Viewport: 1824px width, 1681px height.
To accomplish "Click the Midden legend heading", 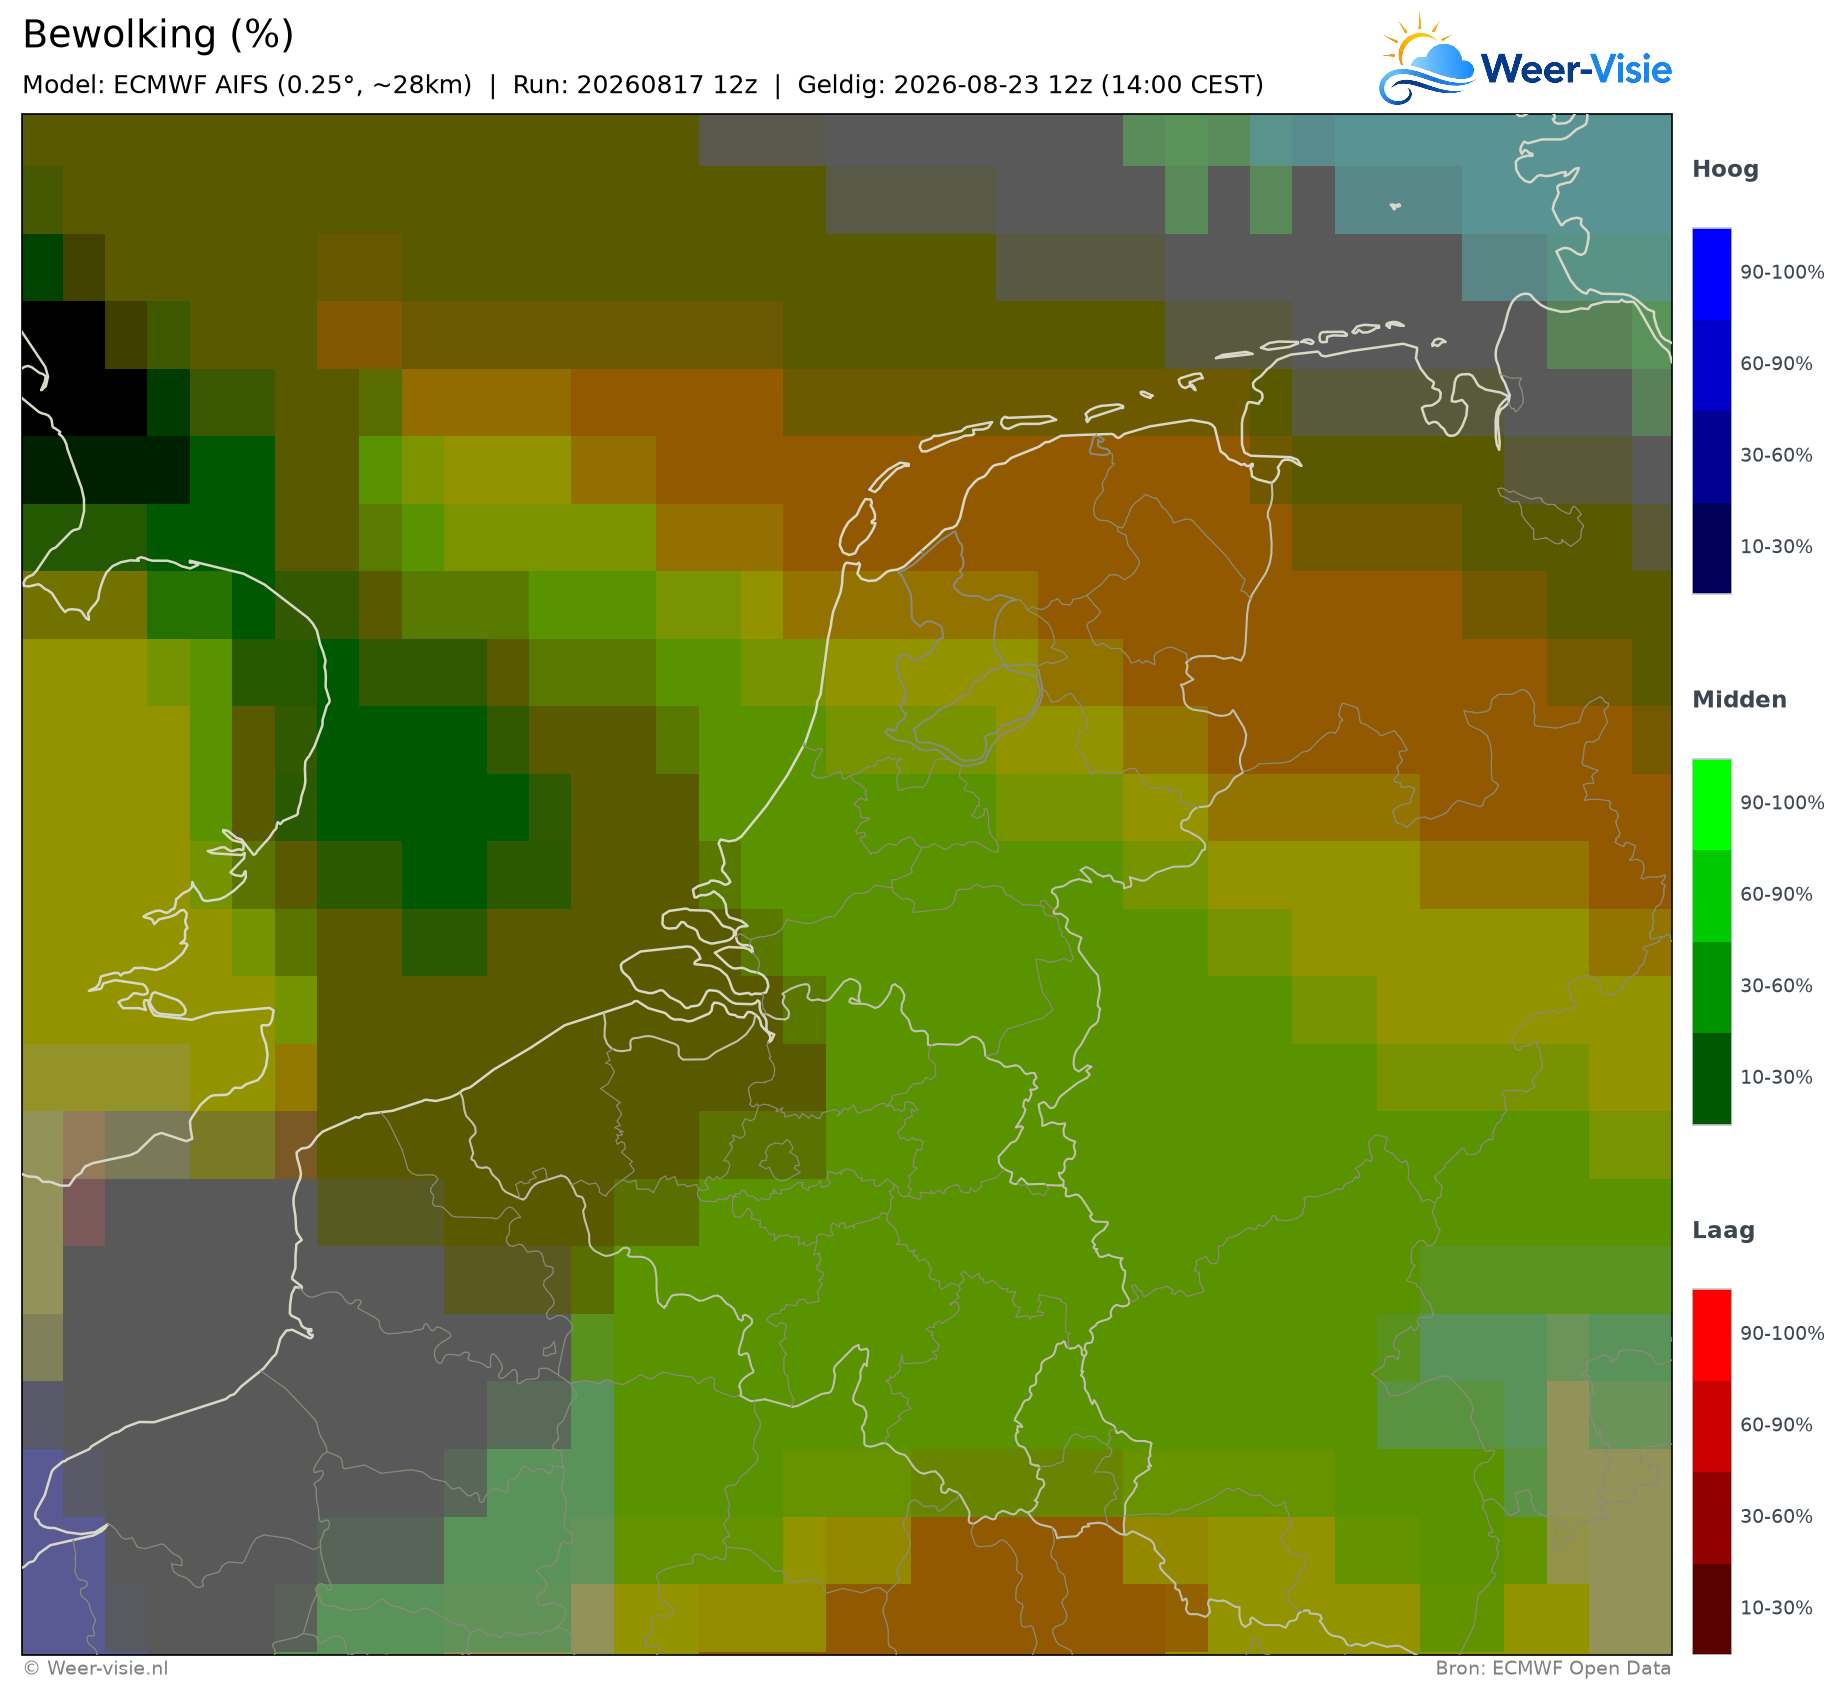I will pyautogui.click(x=1739, y=700).
